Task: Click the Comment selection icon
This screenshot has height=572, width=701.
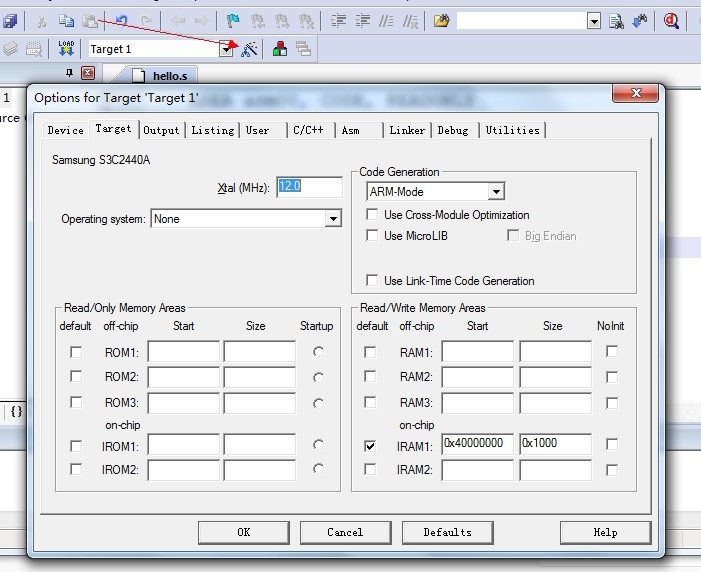Action: click(386, 21)
